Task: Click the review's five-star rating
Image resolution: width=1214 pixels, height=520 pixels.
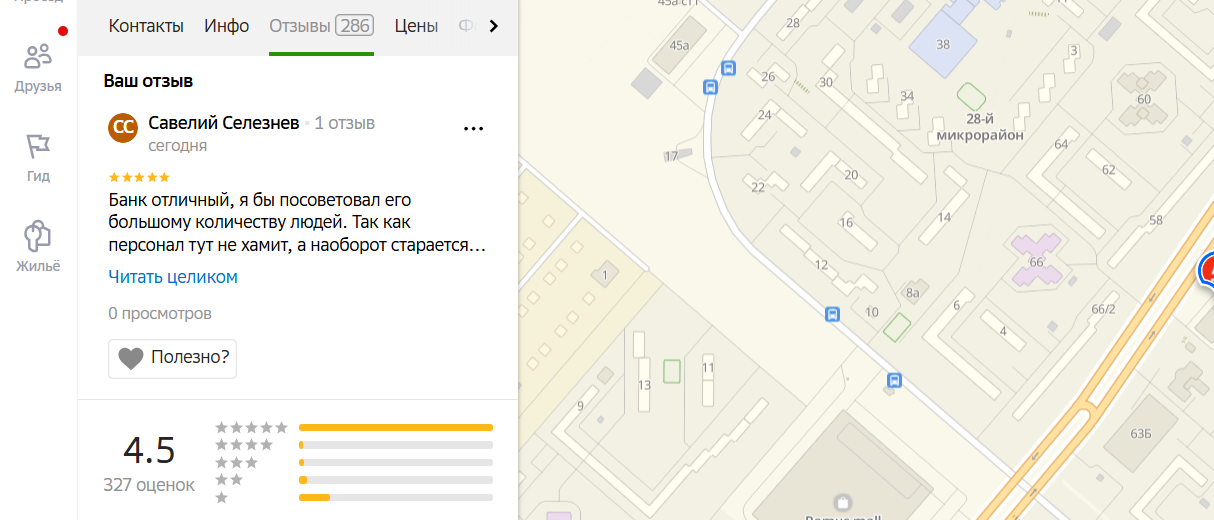Action: click(139, 177)
